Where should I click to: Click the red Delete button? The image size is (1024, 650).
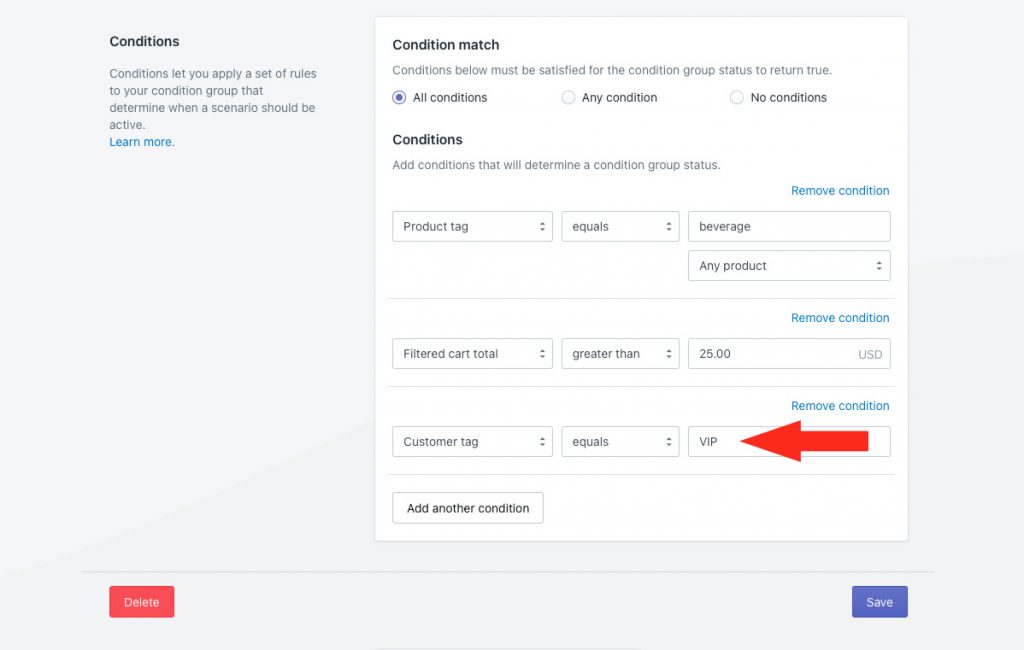pyautogui.click(x=142, y=602)
